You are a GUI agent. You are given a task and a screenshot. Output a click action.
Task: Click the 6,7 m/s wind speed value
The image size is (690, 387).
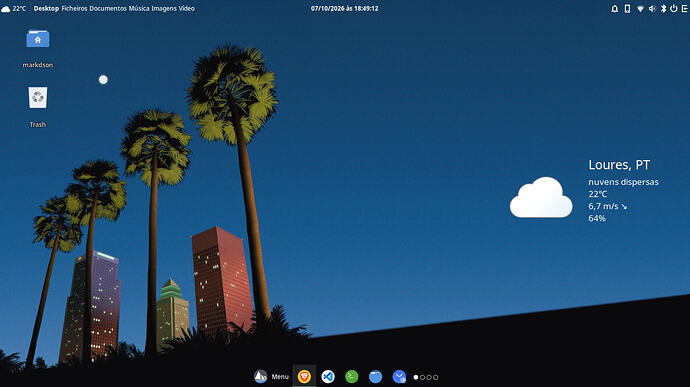coord(603,206)
